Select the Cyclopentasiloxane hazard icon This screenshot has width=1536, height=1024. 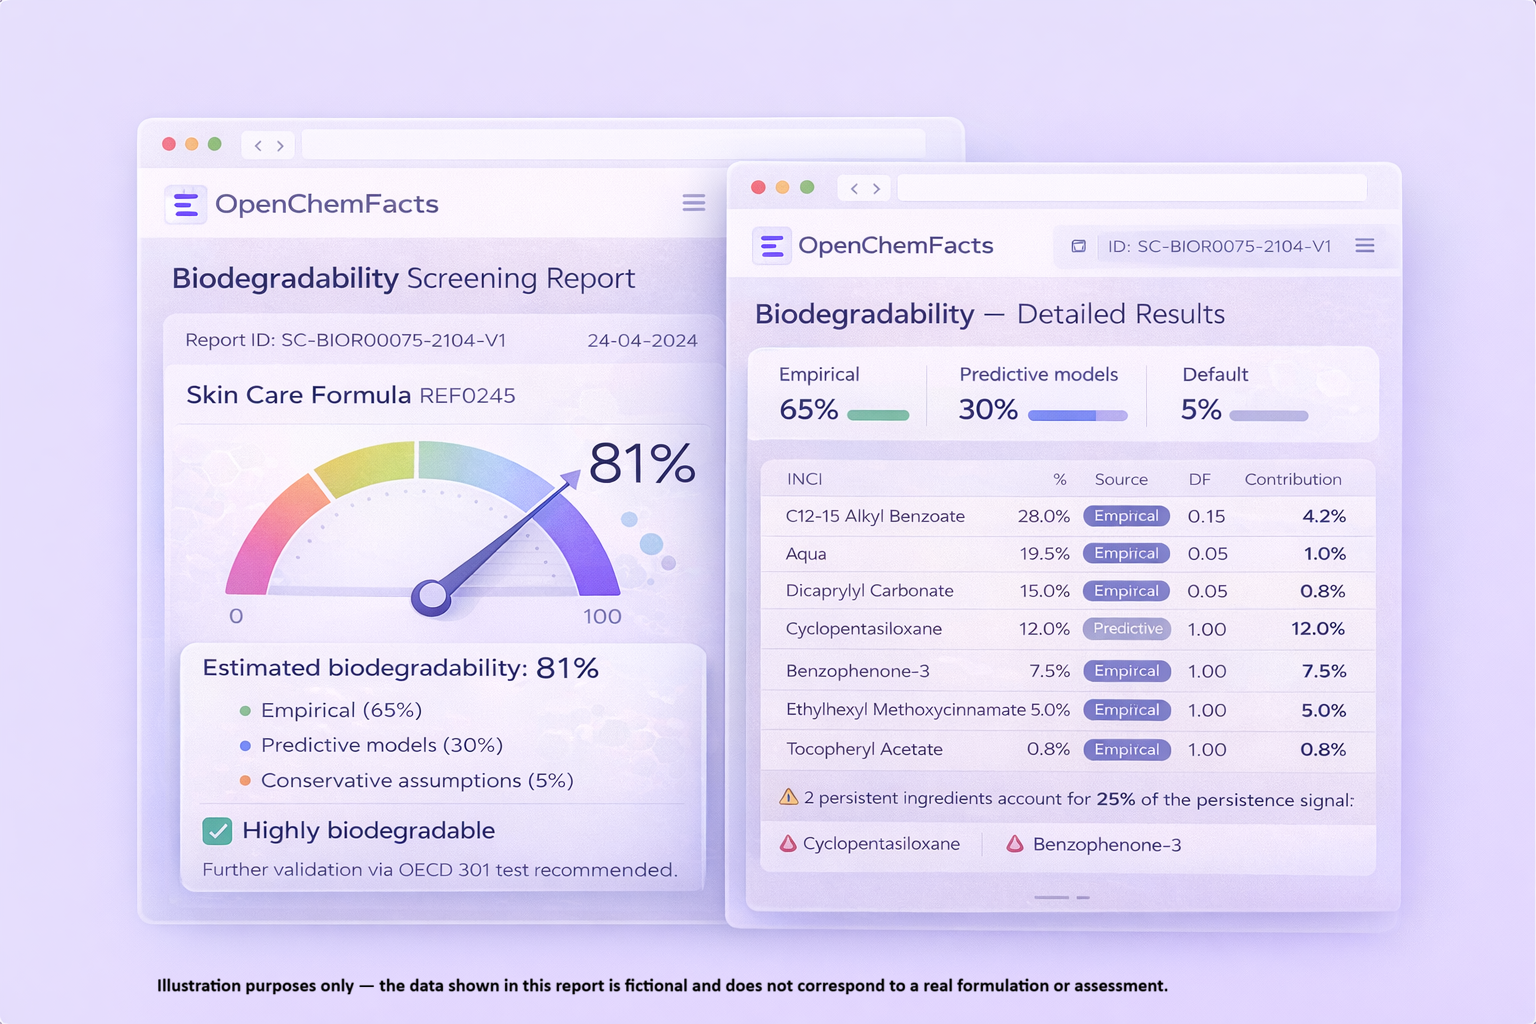788,844
